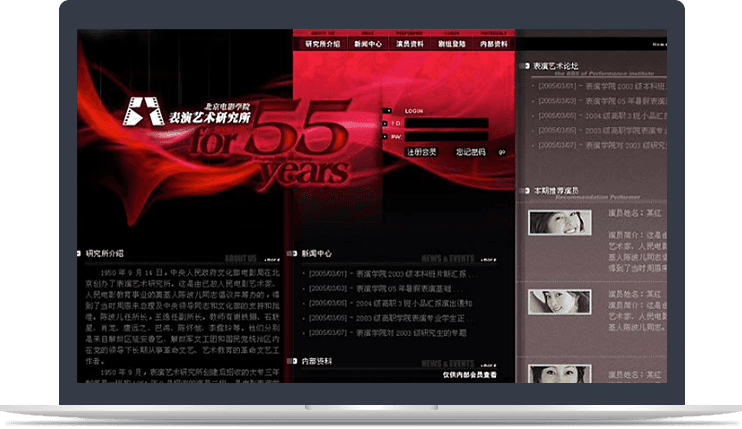
Task: Click the 新闻中心 section heading
Action: point(317,254)
